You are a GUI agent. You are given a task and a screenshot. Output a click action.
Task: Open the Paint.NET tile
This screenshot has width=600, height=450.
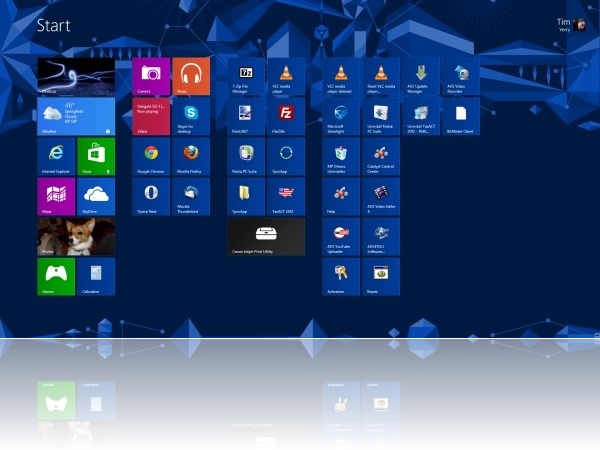246,116
